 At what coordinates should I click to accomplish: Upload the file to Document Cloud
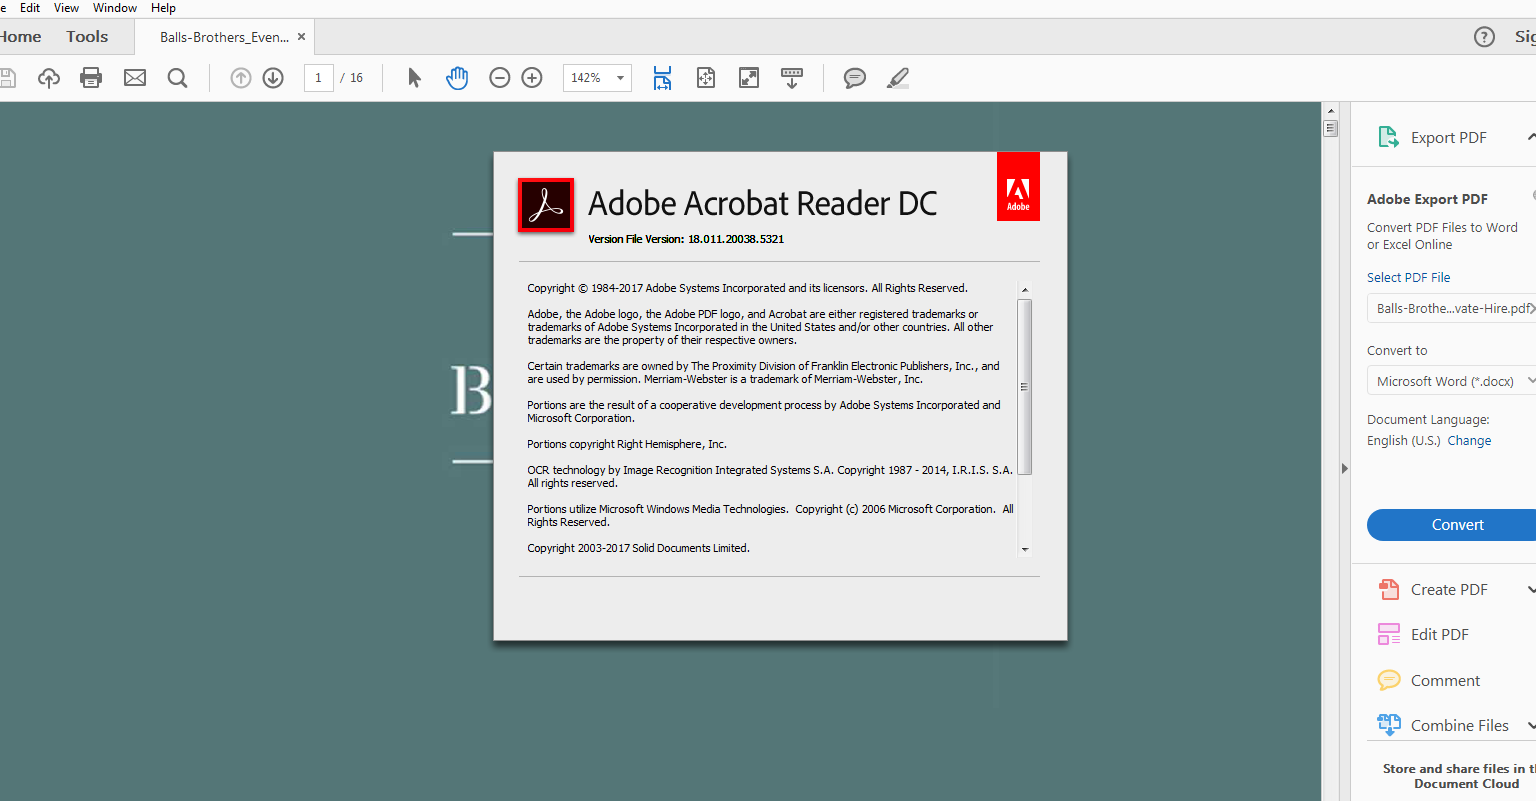[x=48, y=77]
